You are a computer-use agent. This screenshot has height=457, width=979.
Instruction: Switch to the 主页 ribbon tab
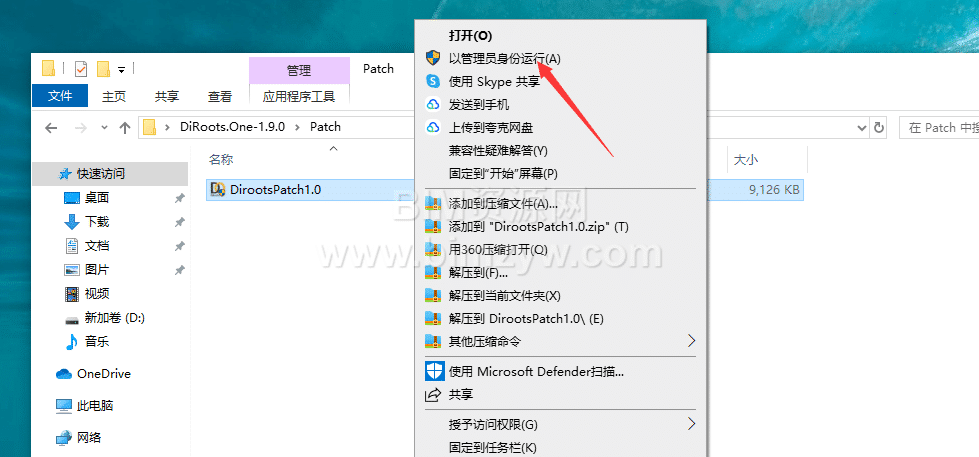tap(114, 96)
